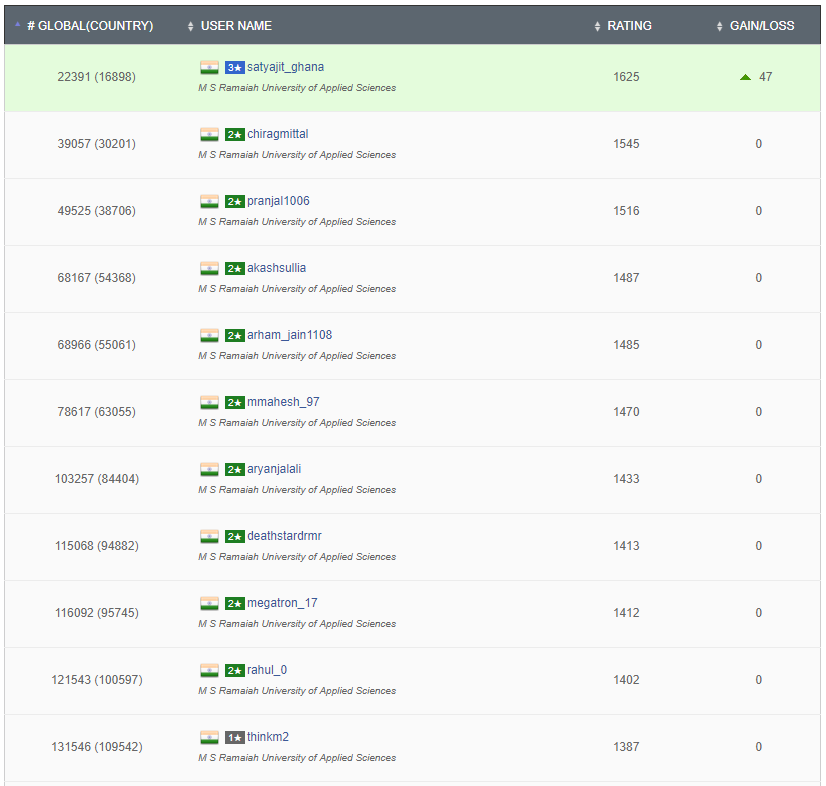Open pranjal1006 user profile
This screenshot has height=786, width=826.
[x=278, y=201]
